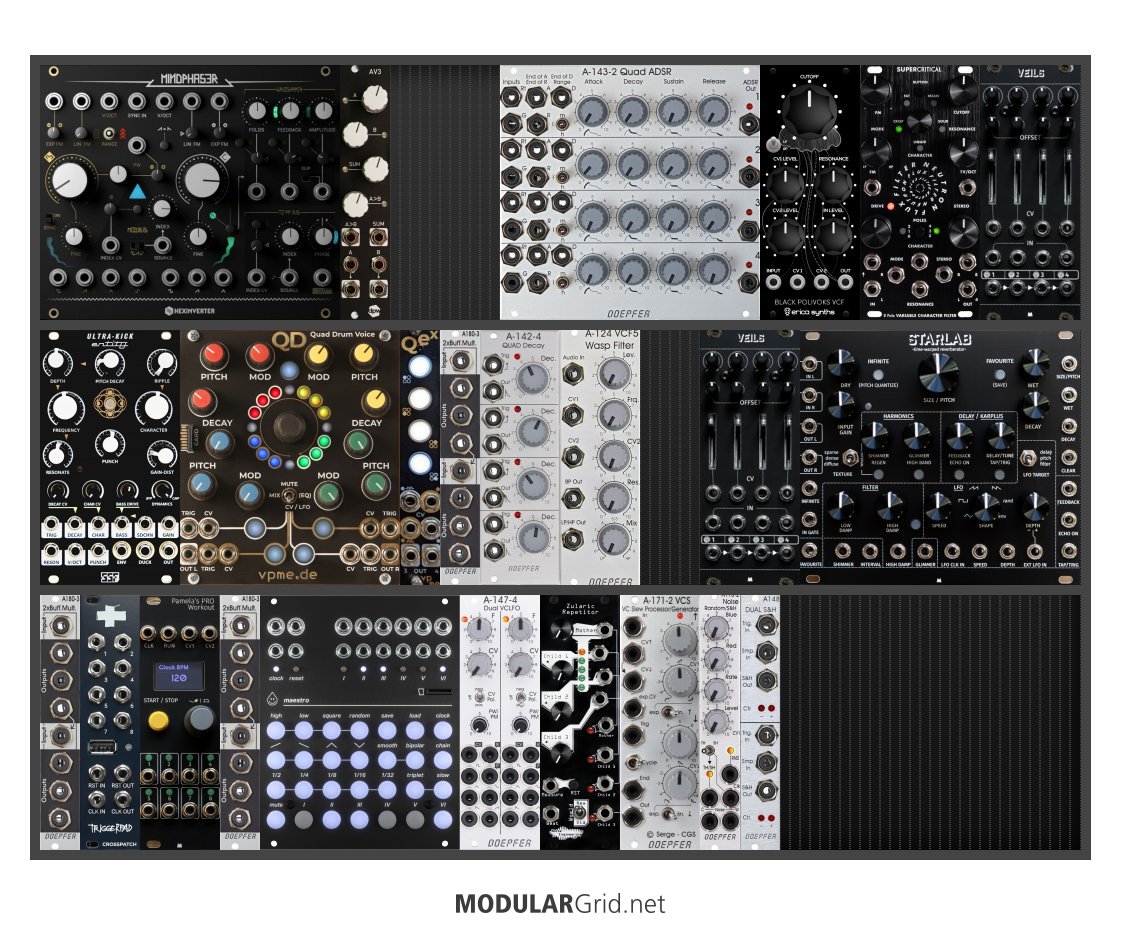Click the FAVOURITE (SAVE) button on Starlab
Screen dimensions: 1121x925
[x=999, y=373]
